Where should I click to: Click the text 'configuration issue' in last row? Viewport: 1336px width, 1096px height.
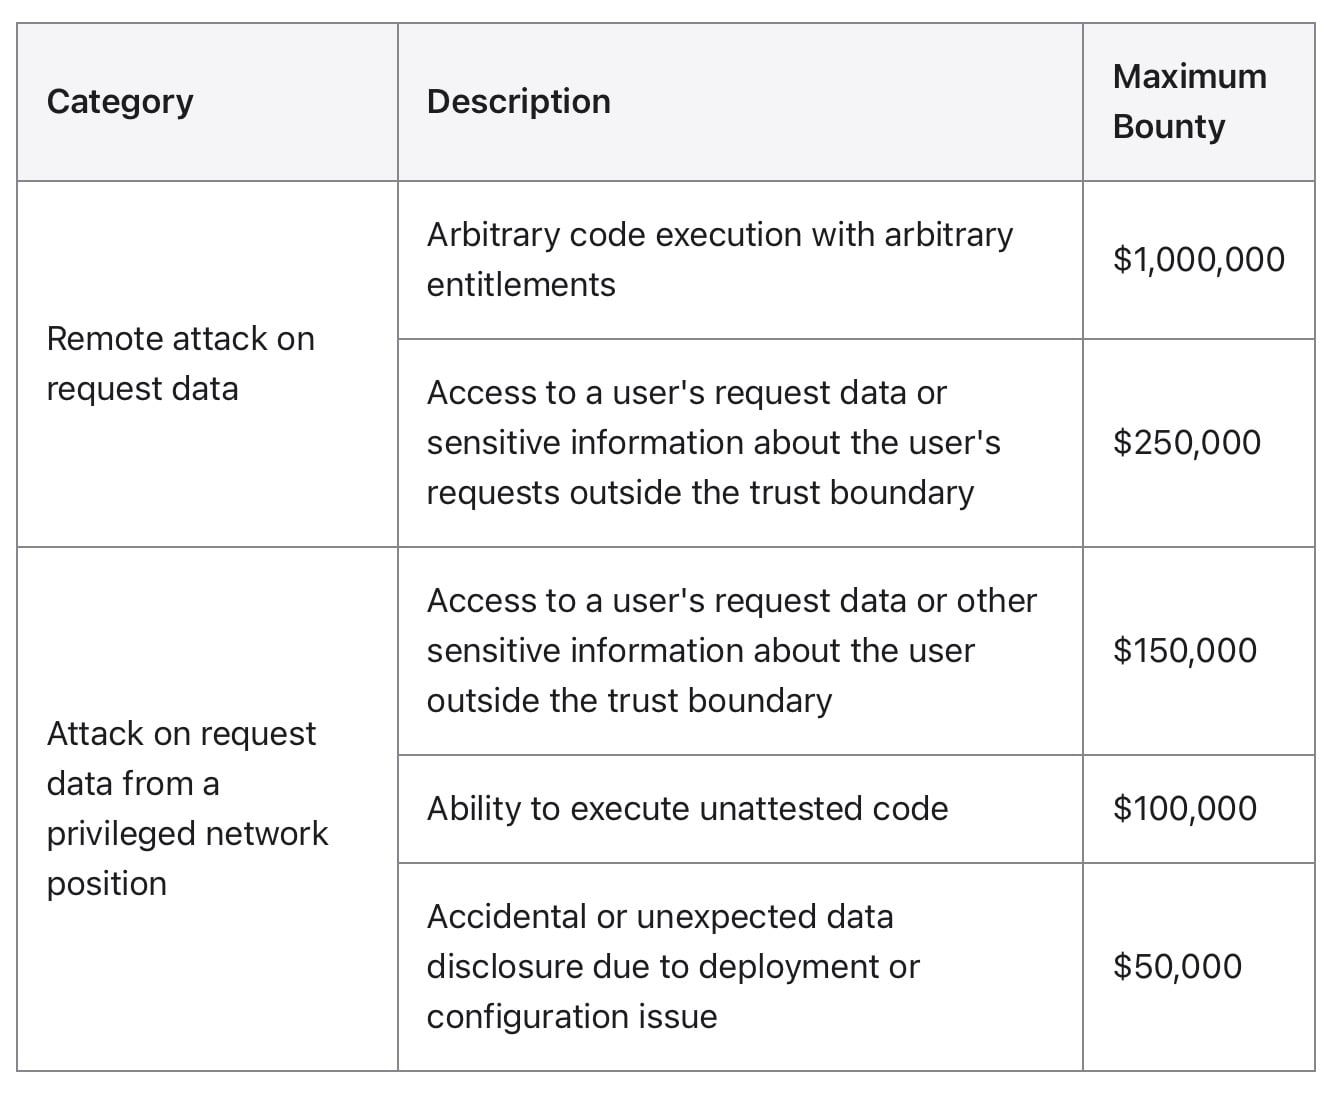coord(572,1017)
